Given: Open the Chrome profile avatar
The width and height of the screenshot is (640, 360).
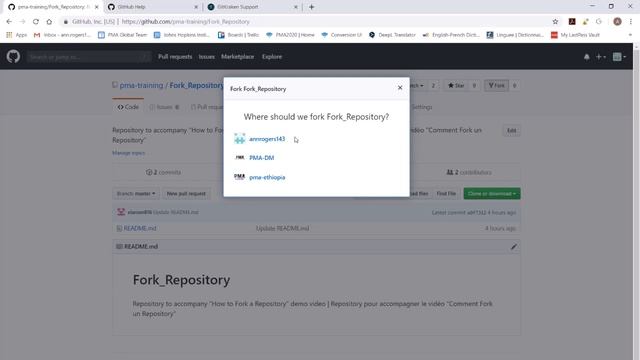Looking at the screenshot, I should pyautogui.click(x=617, y=22).
